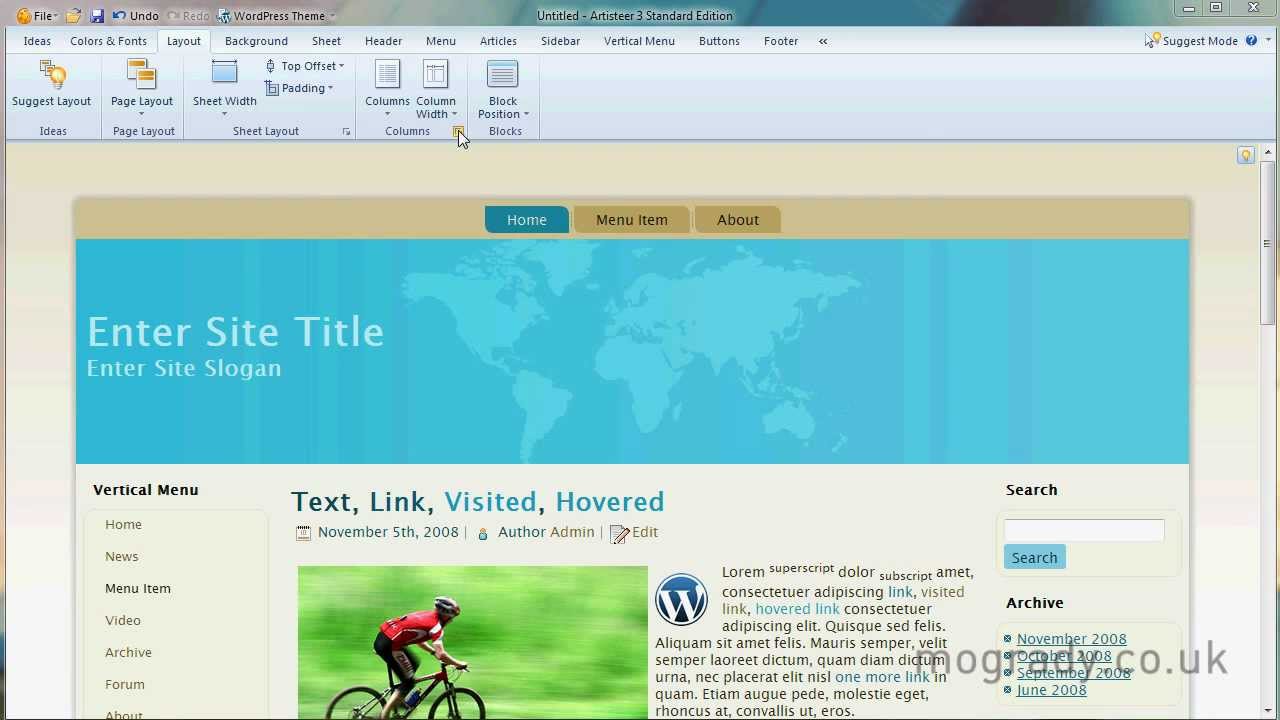Open the Column Width dropdown
Screen dimensions: 1280x720
pos(436,87)
